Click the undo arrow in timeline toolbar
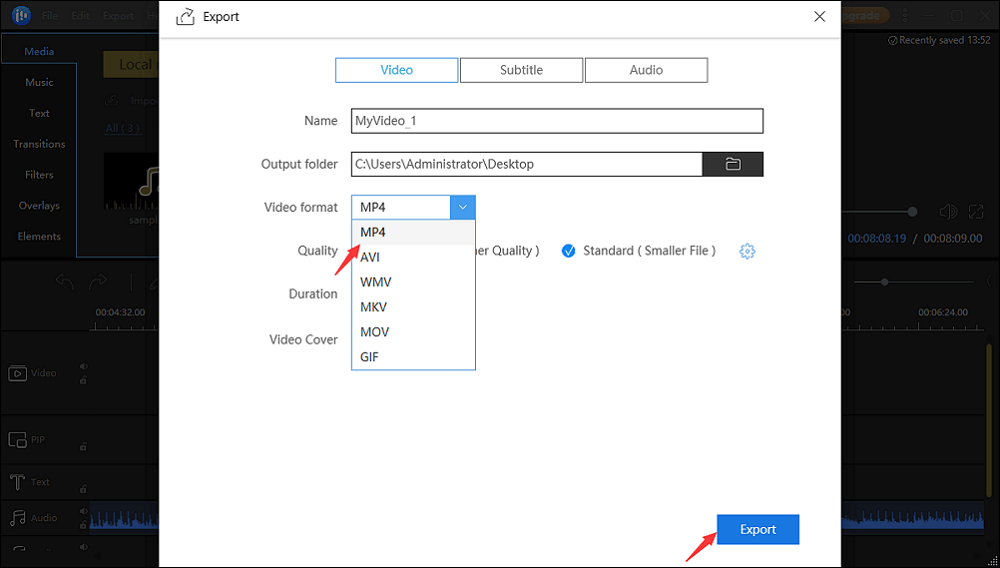This screenshot has height=568, width=1000. (65, 283)
